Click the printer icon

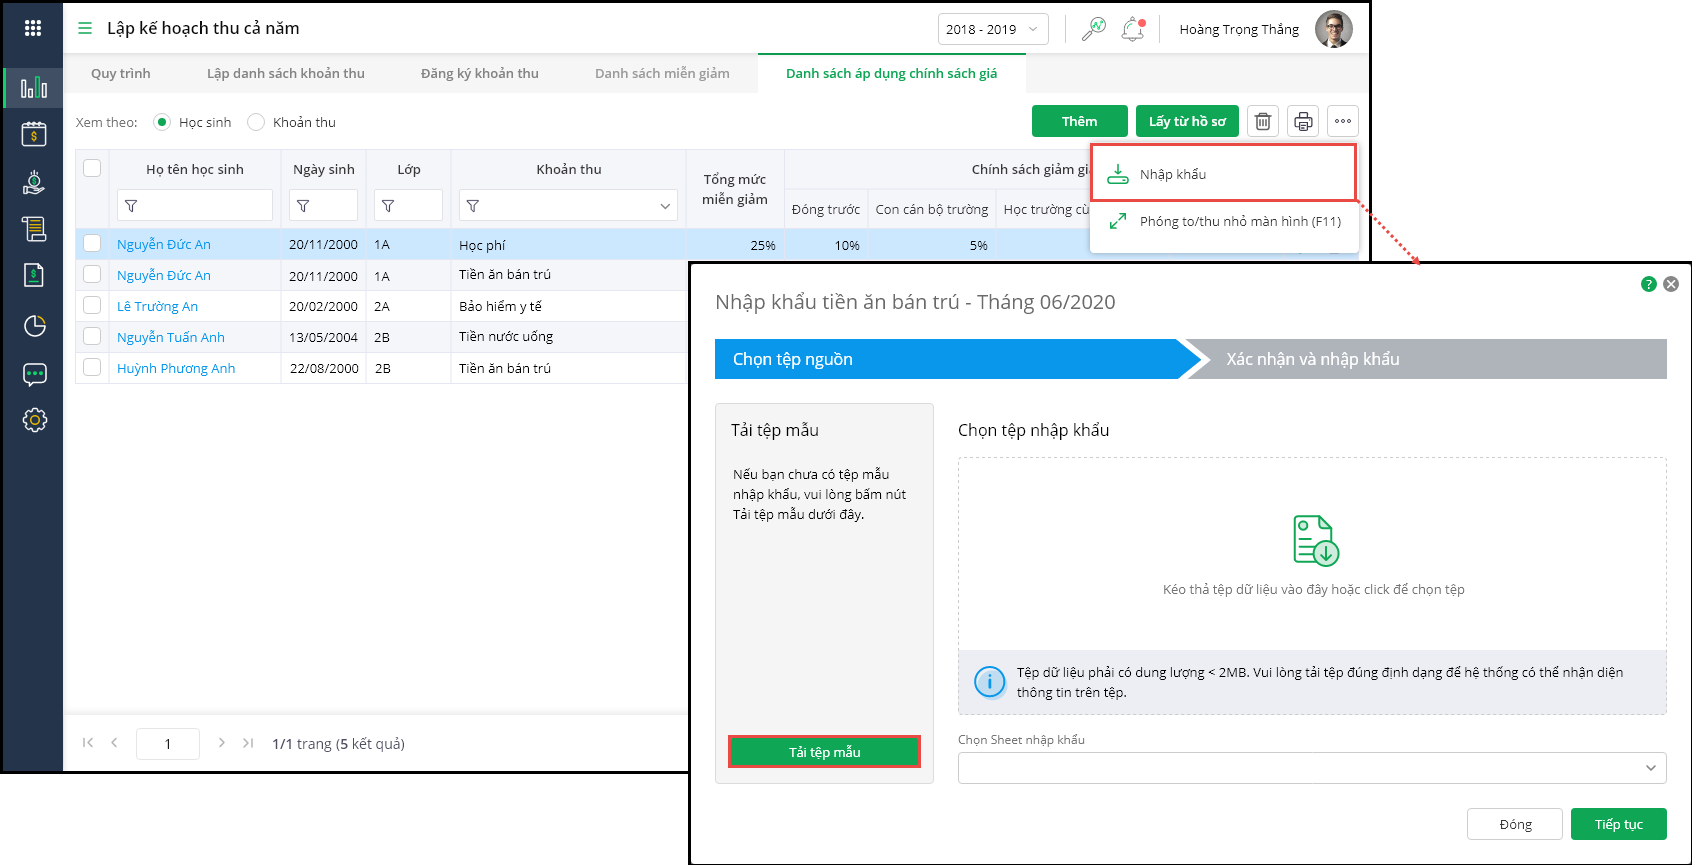pos(1303,121)
